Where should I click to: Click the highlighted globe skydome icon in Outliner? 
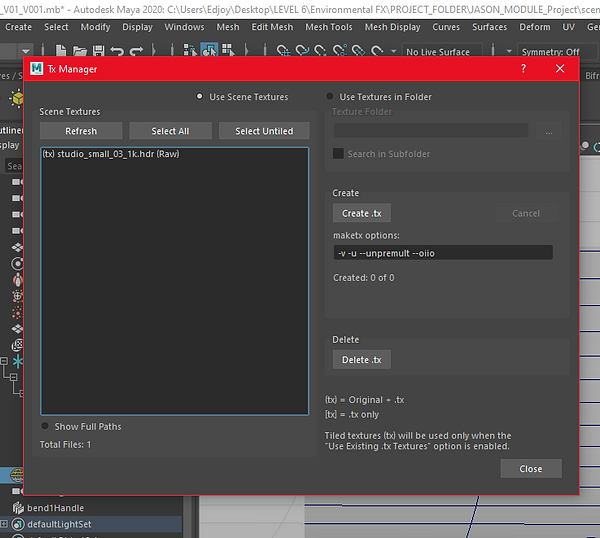[x=17, y=475]
